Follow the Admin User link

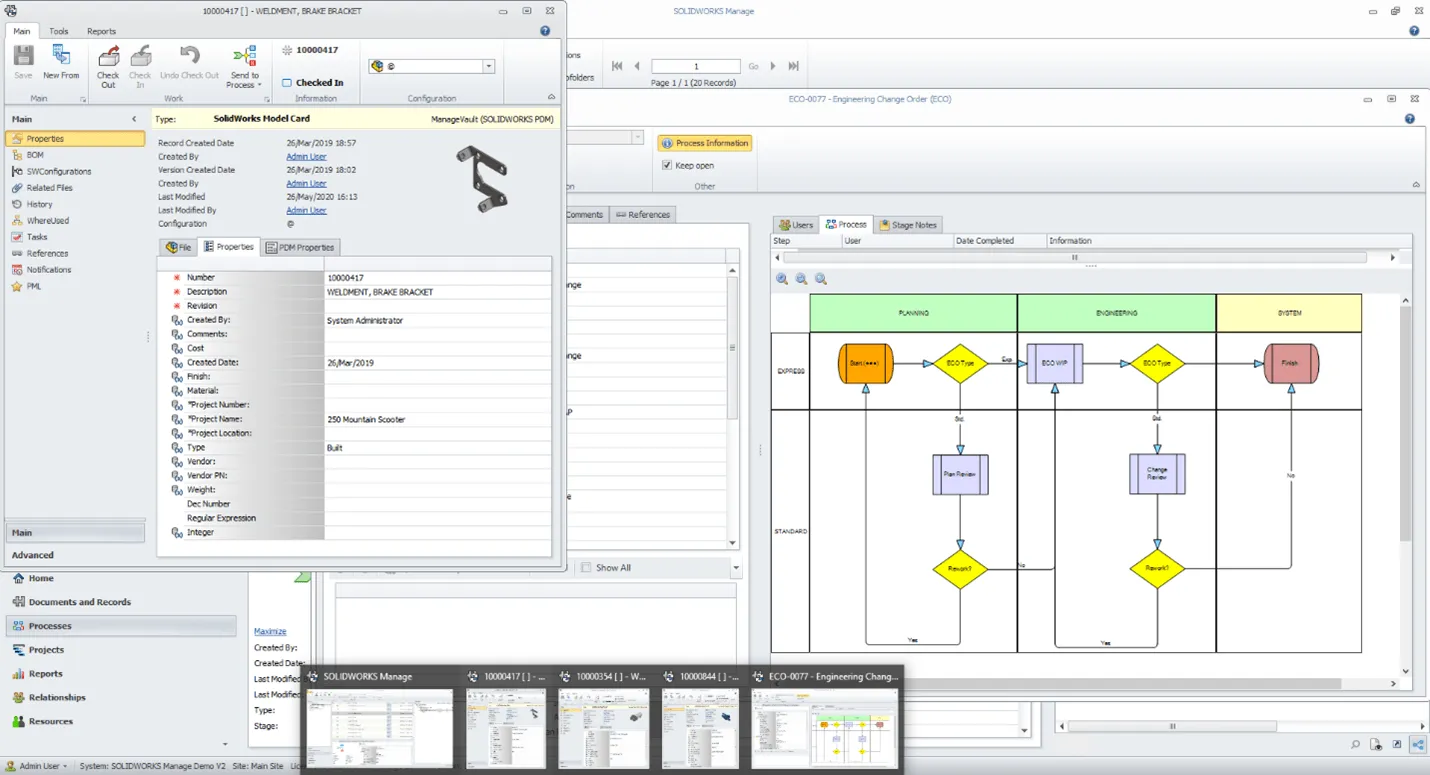pyautogui.click(x=306, y=156)
